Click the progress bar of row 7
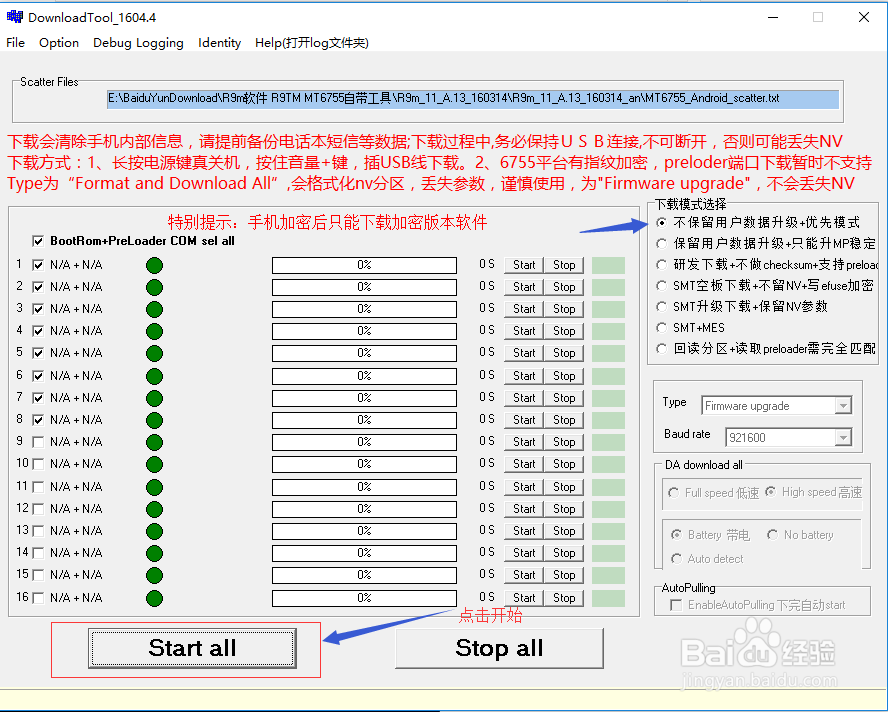Viewport: 888px width, 712px height. point(364,398)
